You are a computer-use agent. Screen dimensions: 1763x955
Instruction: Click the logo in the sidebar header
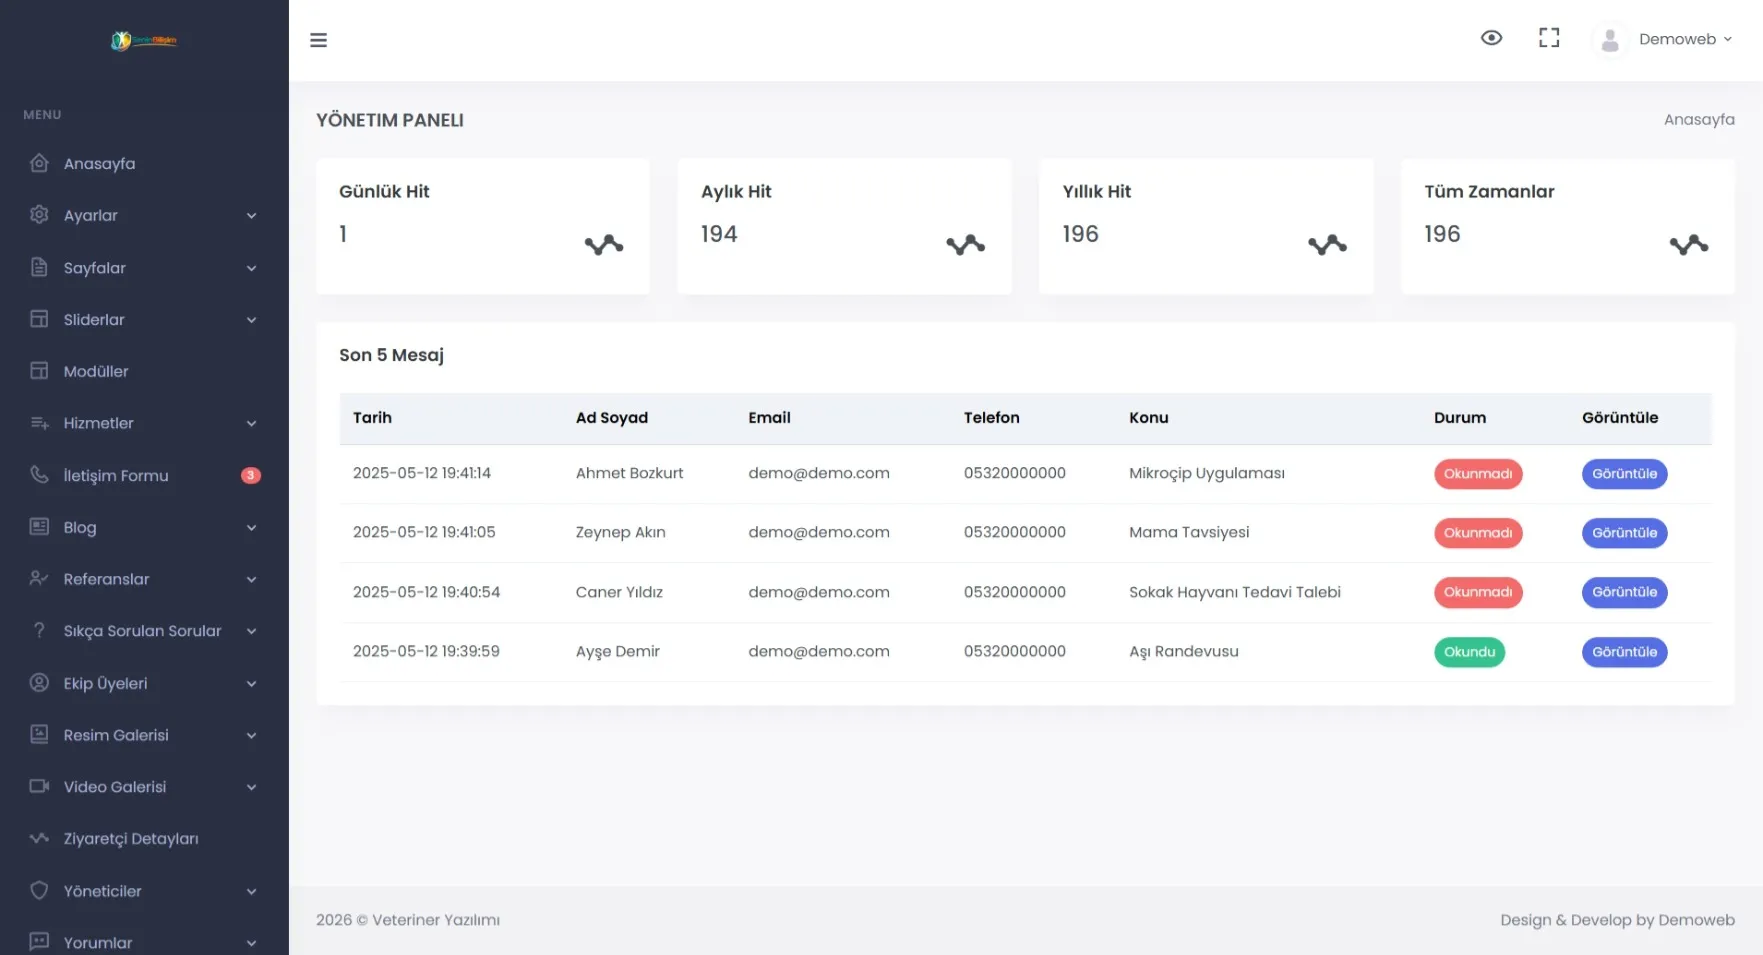144,41
